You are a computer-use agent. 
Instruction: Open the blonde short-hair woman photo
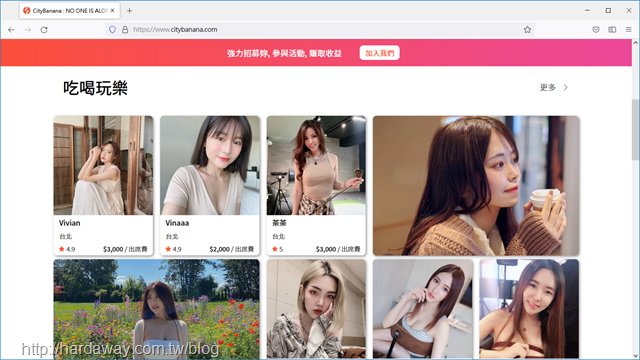[316, 309]
